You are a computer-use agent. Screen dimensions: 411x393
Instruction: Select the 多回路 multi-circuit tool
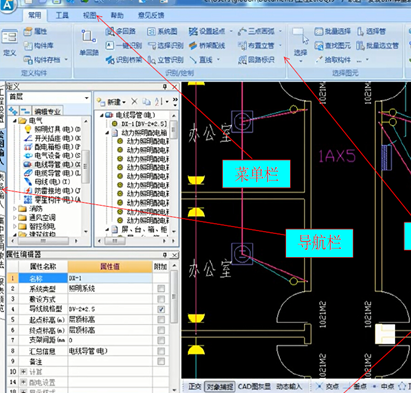(120, 31)
